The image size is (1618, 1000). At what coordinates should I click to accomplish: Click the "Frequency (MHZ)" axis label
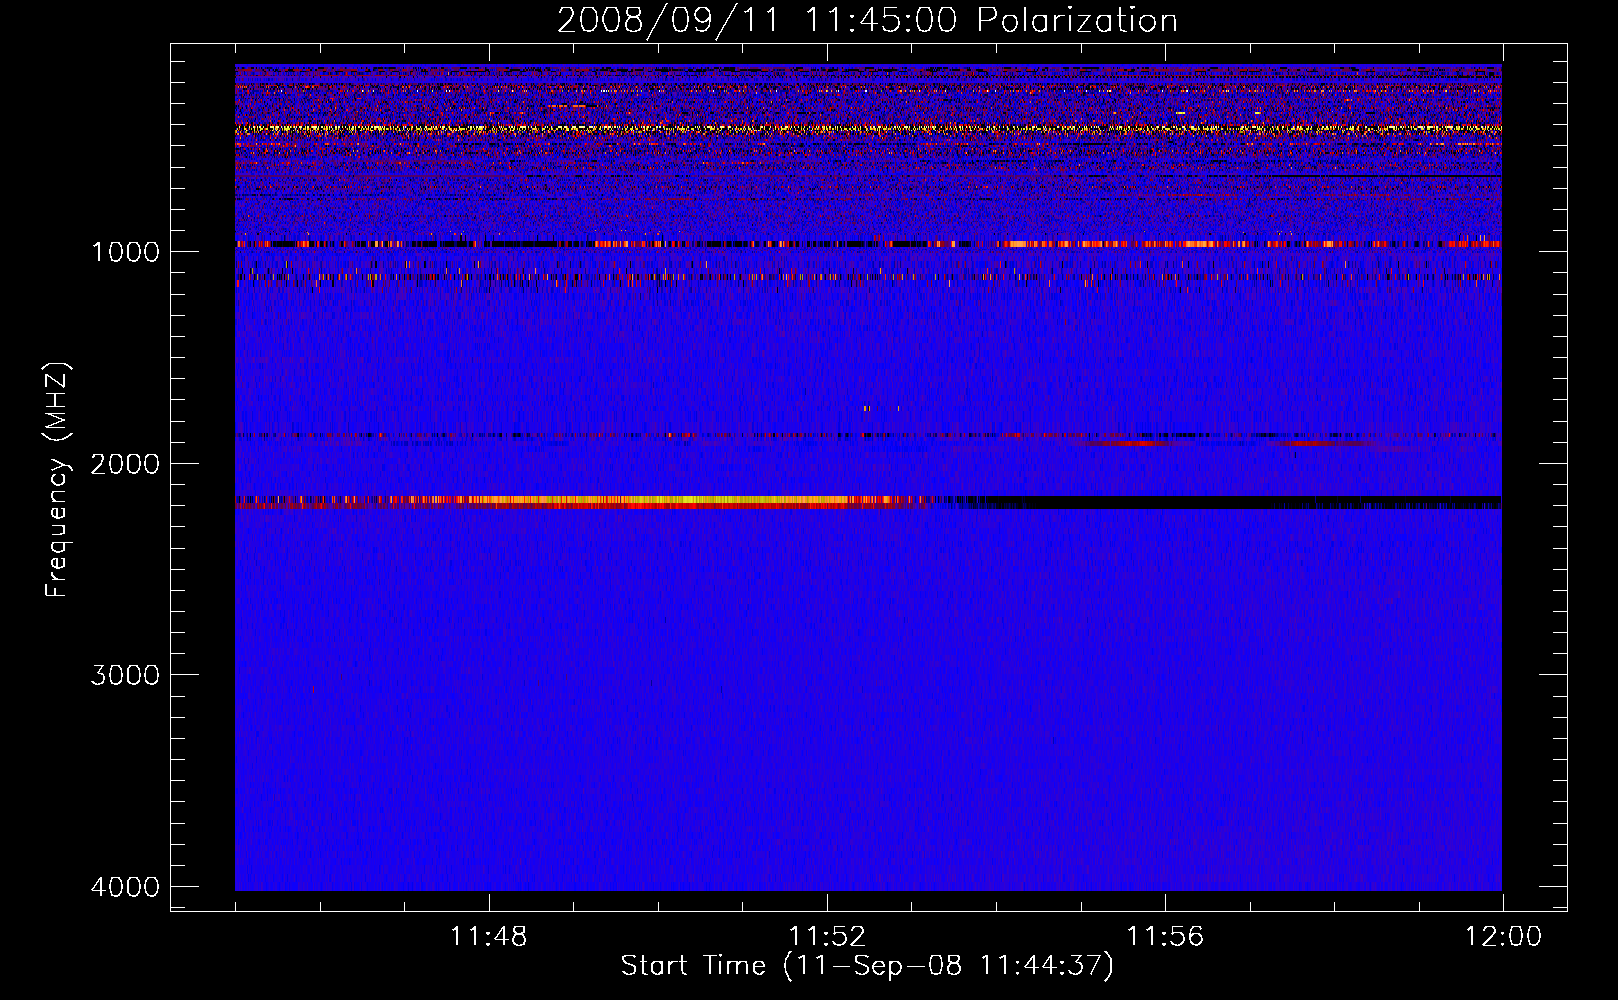[x=57, y=480]
